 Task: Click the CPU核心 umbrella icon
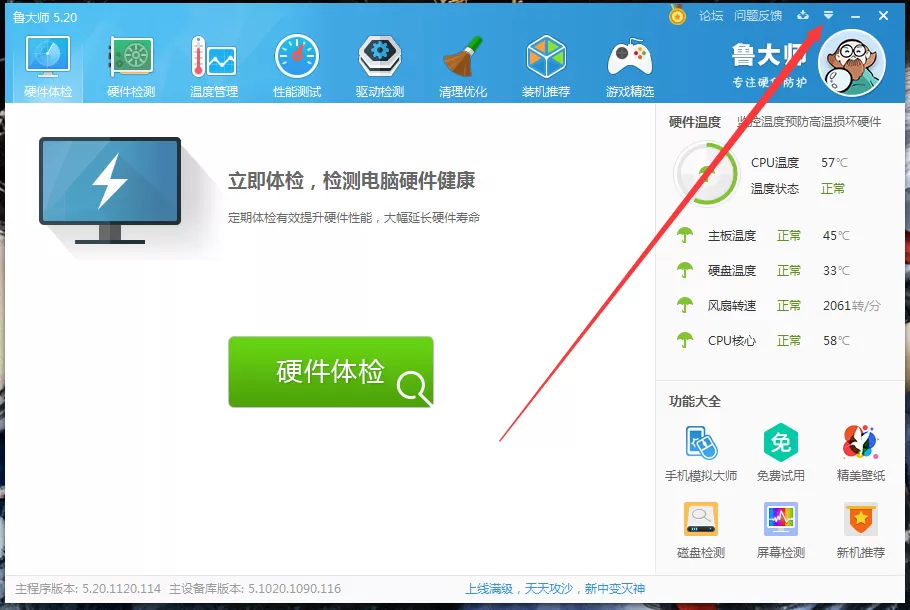[x=685, y=340]
